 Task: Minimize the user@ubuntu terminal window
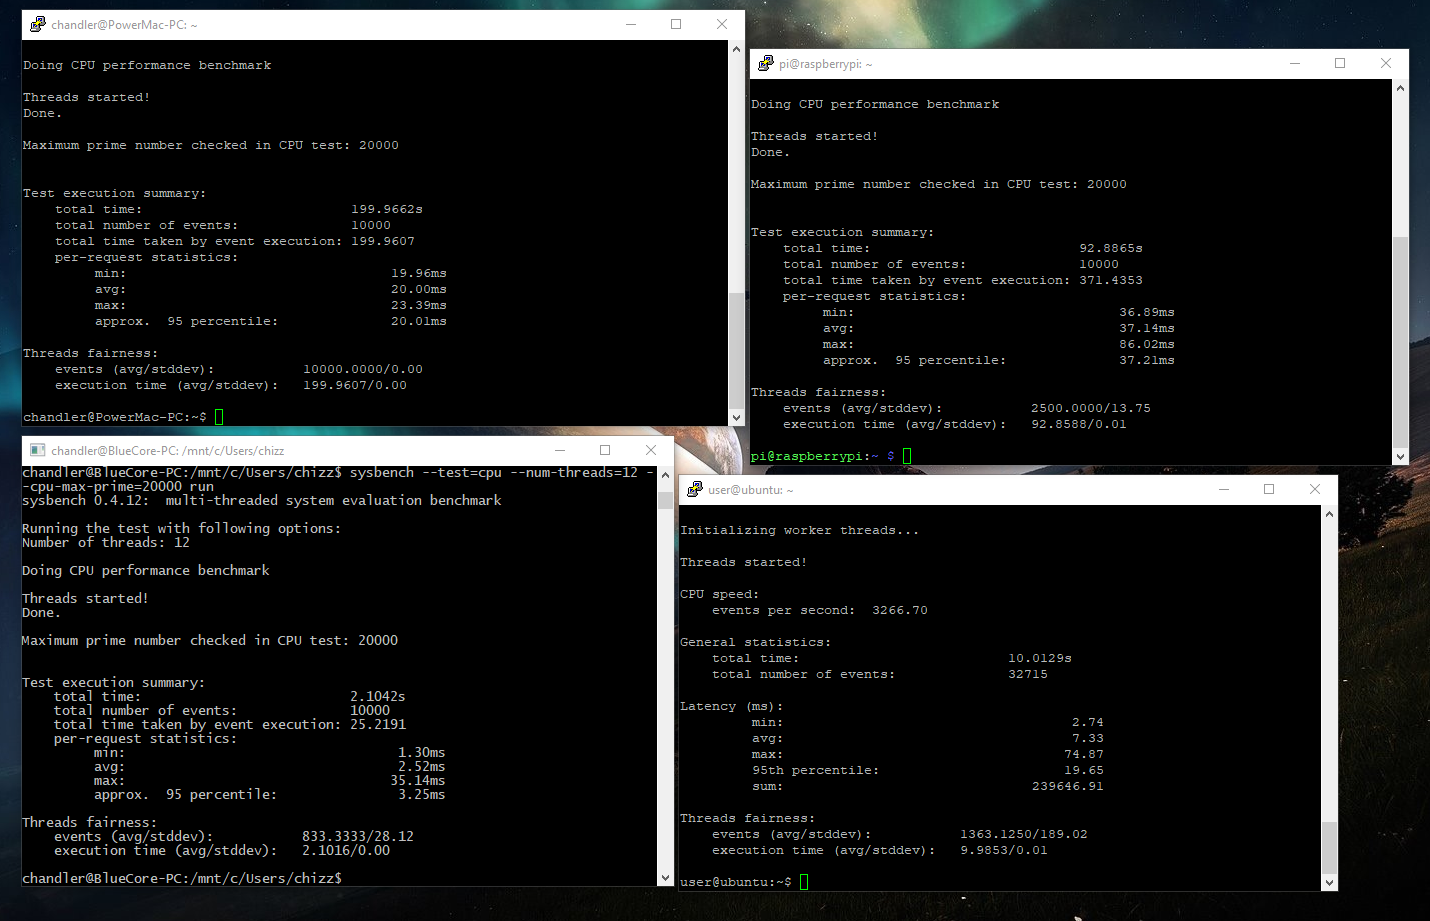point(1224,489)
